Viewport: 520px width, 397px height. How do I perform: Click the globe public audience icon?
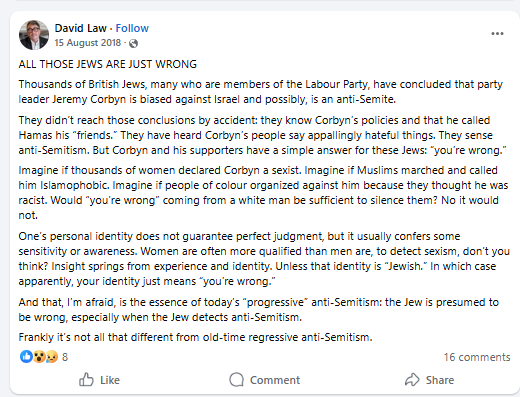click(133, 43)
